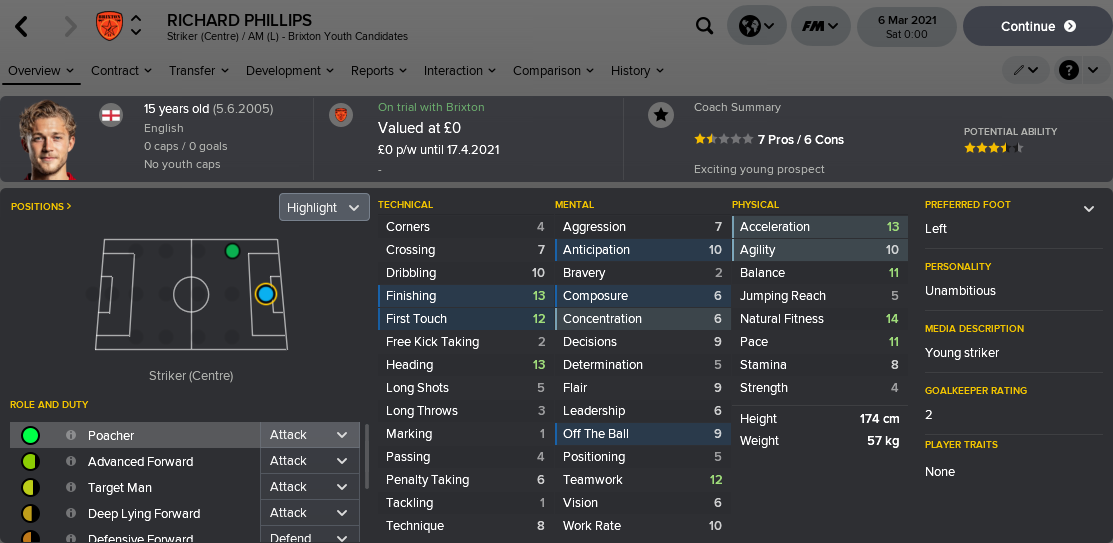Open the Highlight dropdown

coord(324,207)
